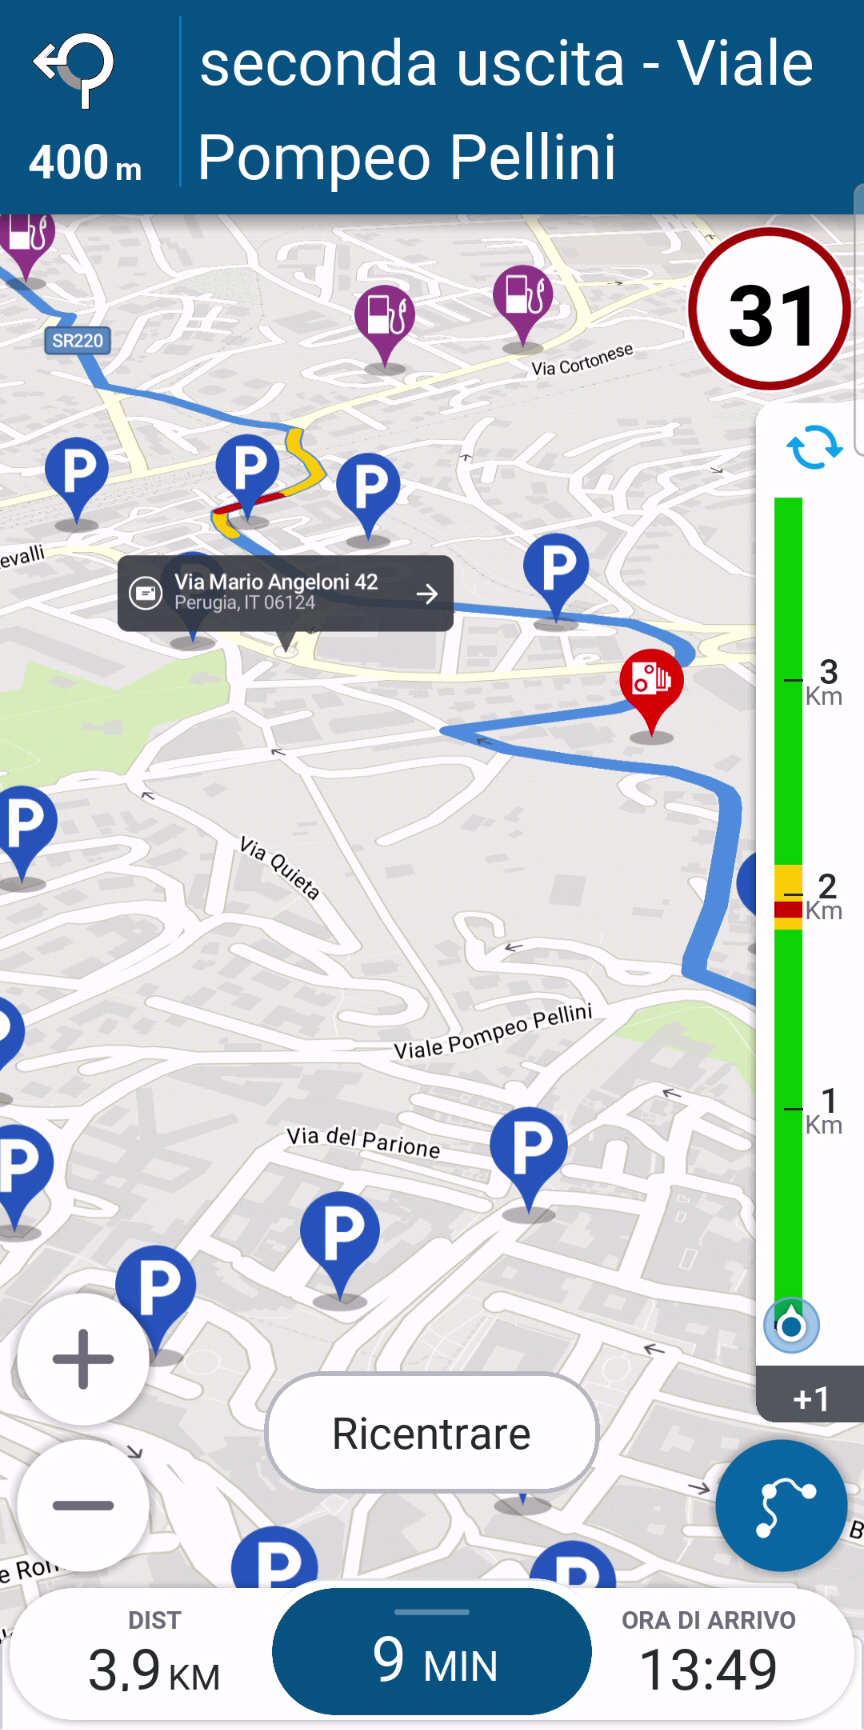Expand the +1 traffic events tab
Screen dimensions: 864x1730
(810, 1396)
